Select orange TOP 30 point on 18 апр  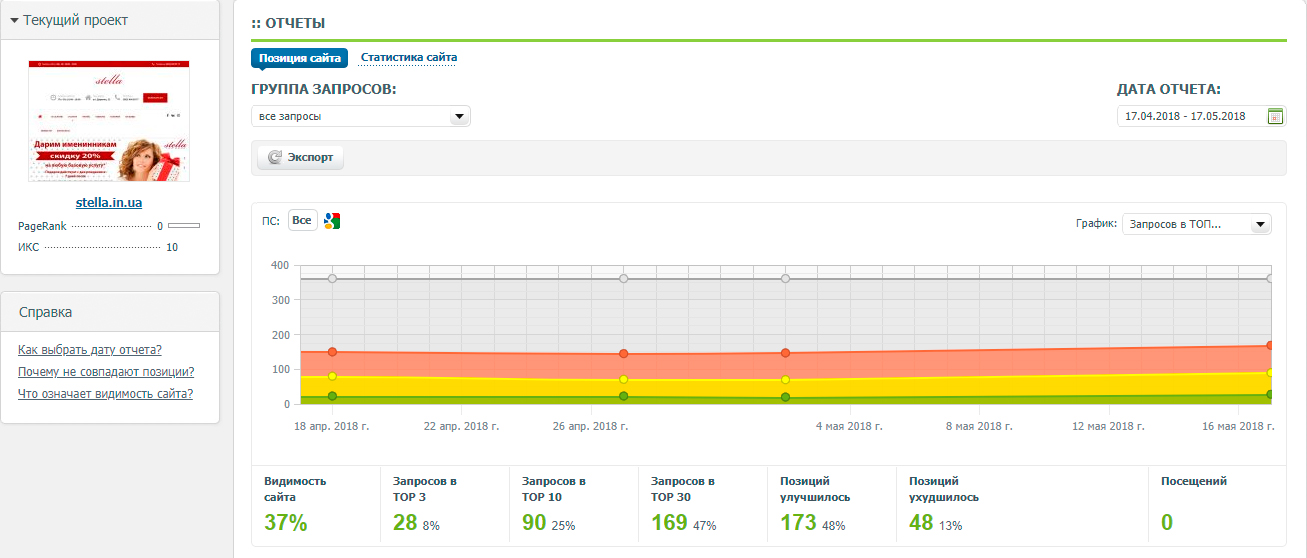point(332,352)
